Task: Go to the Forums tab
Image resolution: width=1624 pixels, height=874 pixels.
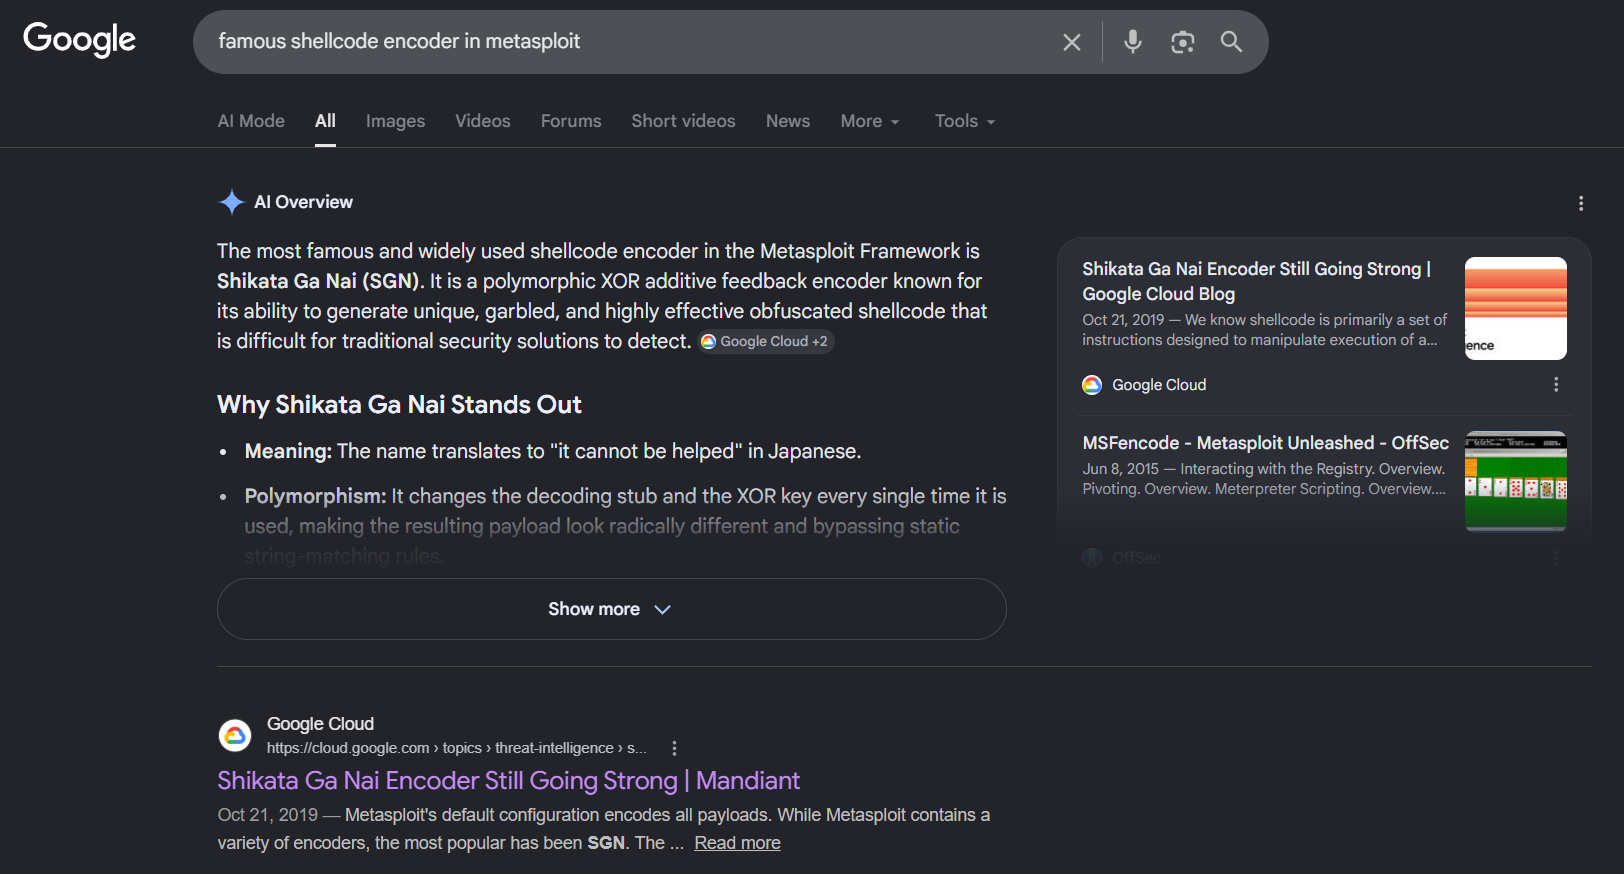Action: pos(571,121)
